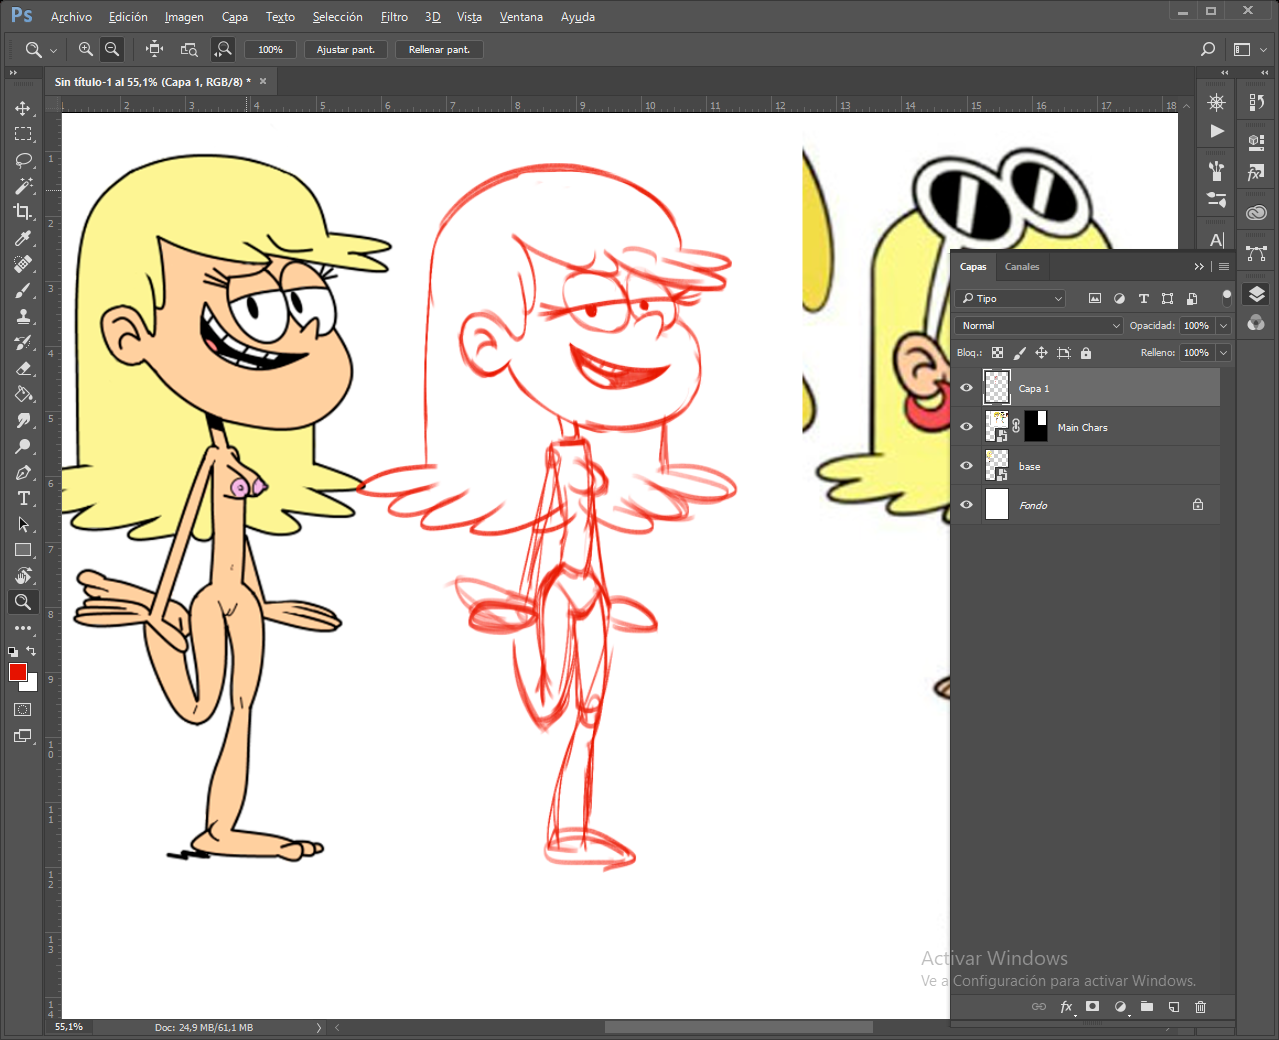Open the Filtro menu
Image resolution: width=1279 pixels, height=1040 pixels.
click(394, 17)
